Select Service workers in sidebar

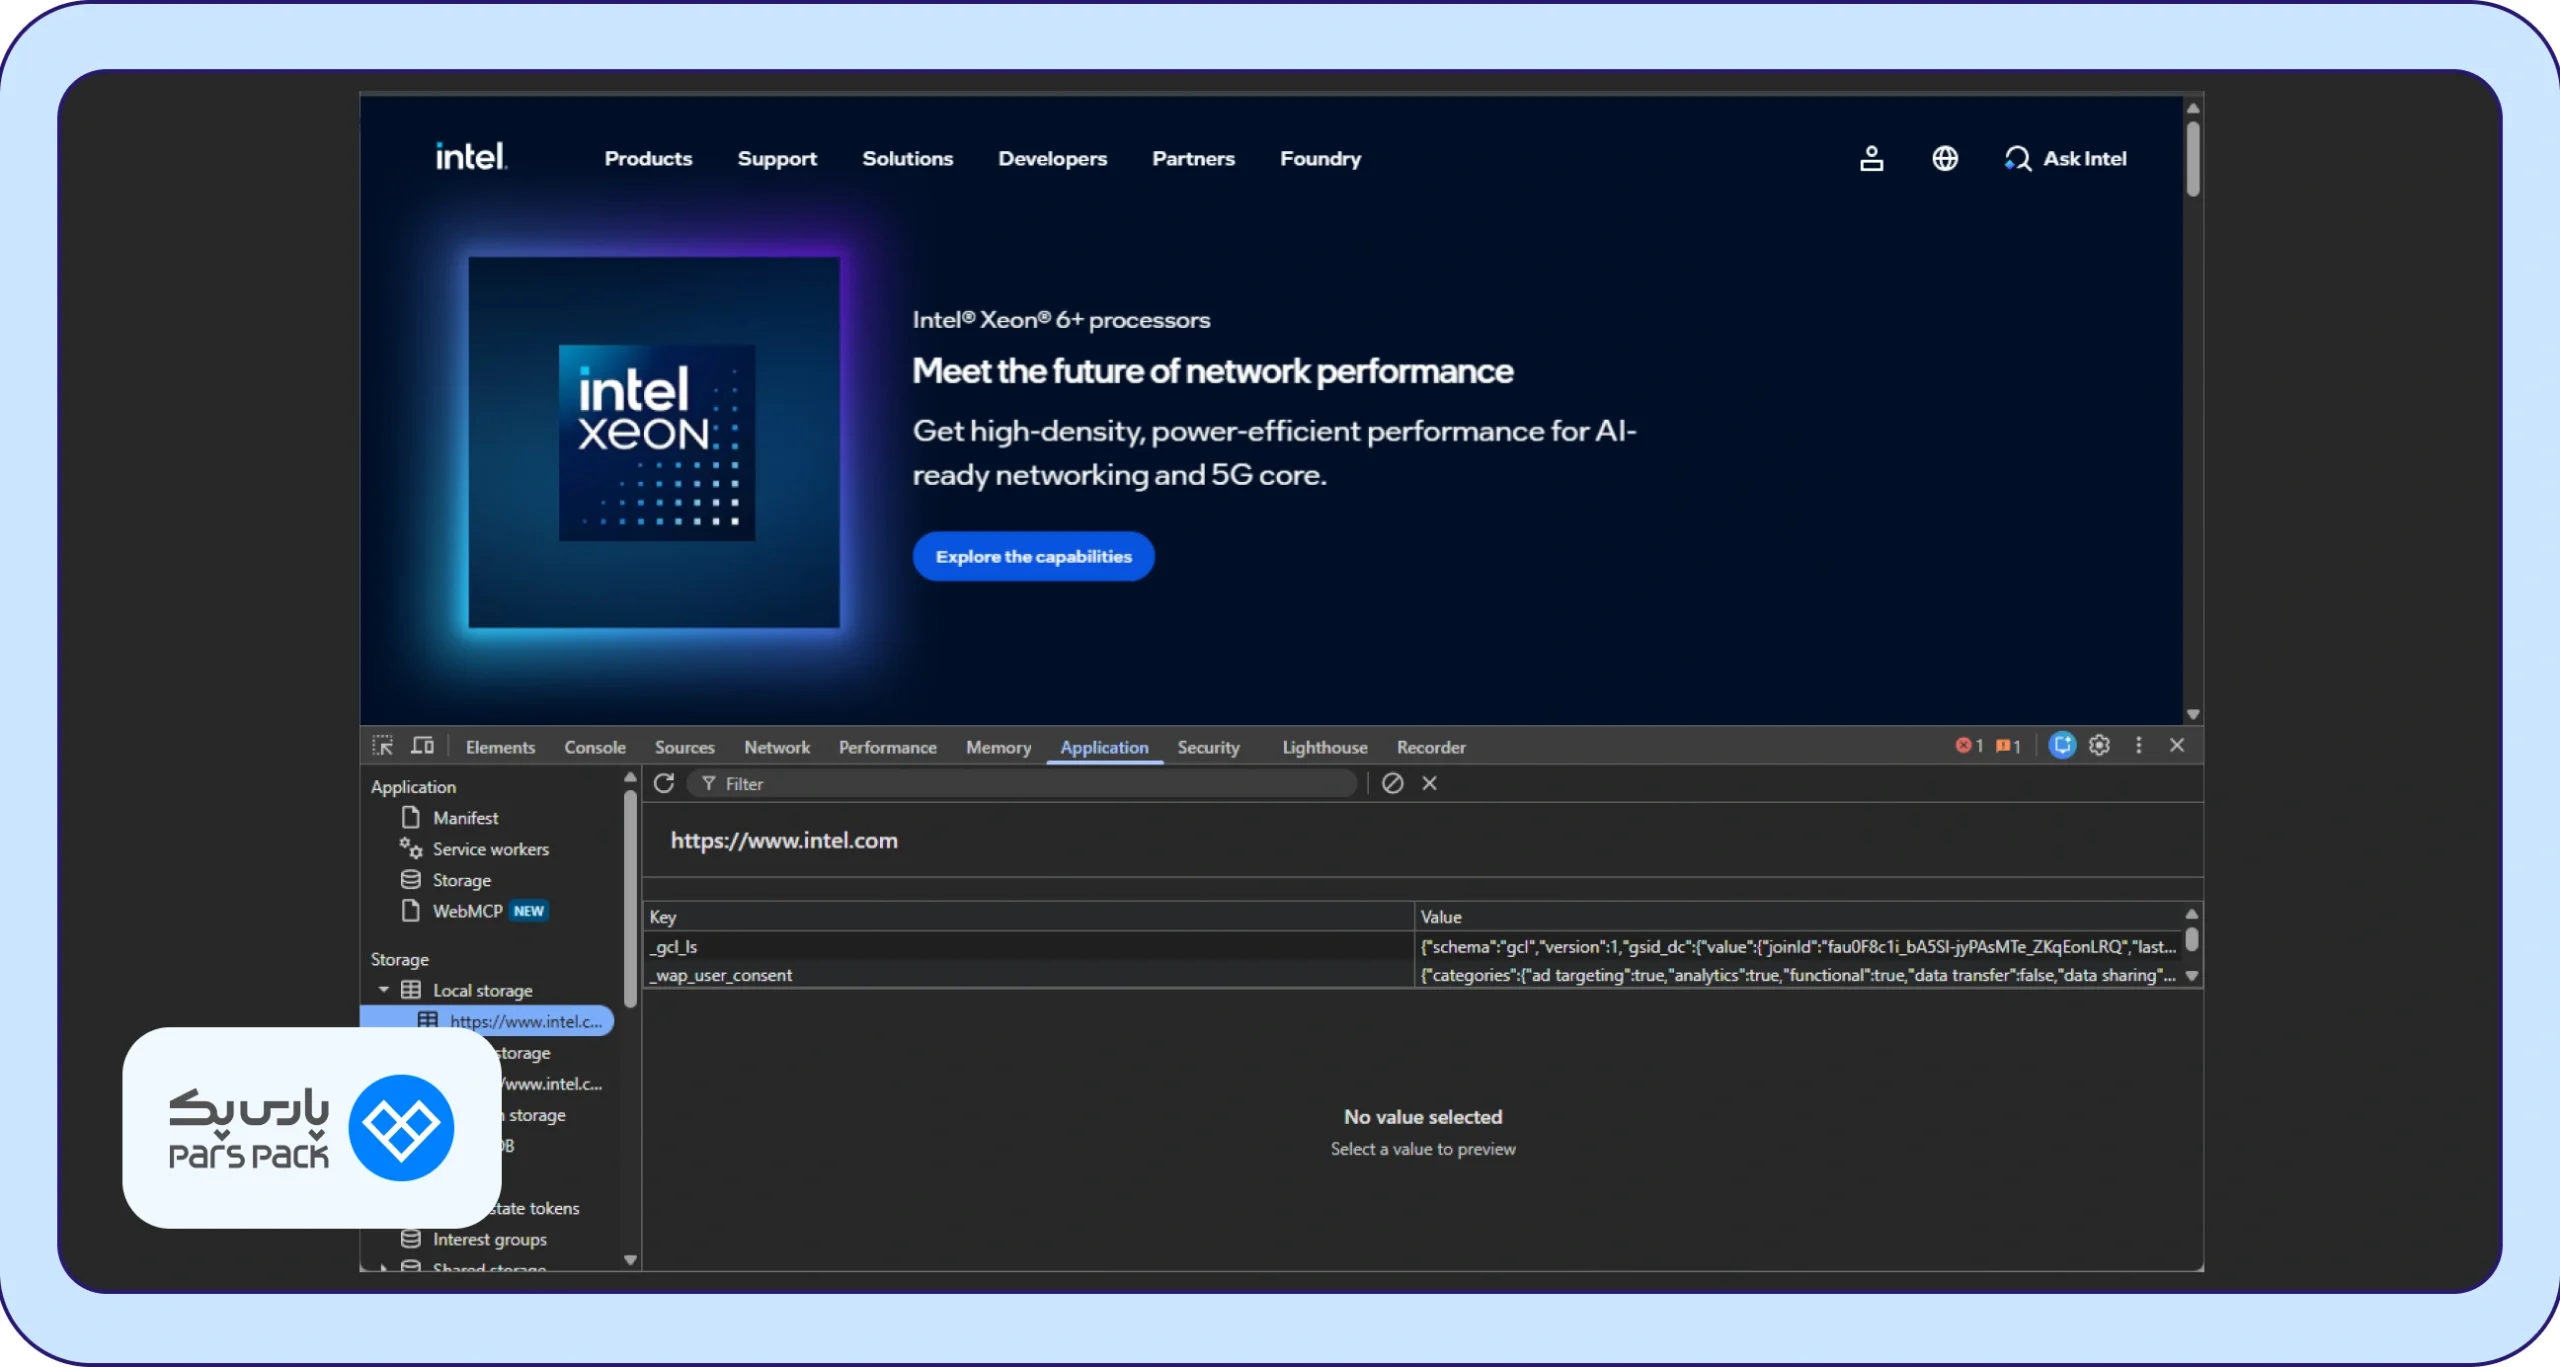pyautogui.click(x=490, y=848)
